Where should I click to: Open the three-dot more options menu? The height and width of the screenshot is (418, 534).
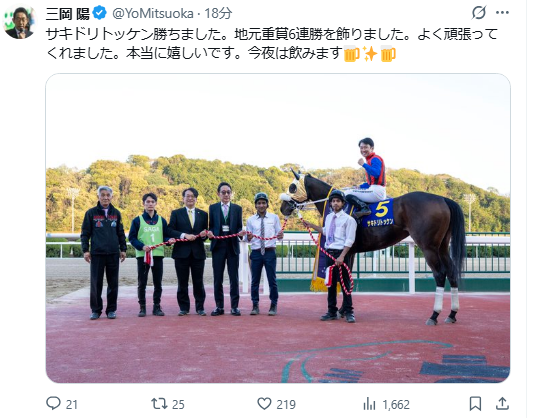(502, 13)
